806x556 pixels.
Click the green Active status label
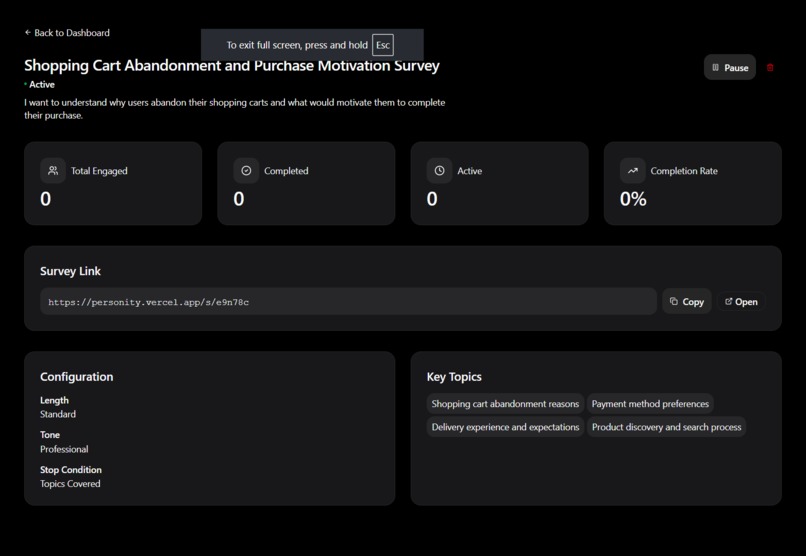42,84
